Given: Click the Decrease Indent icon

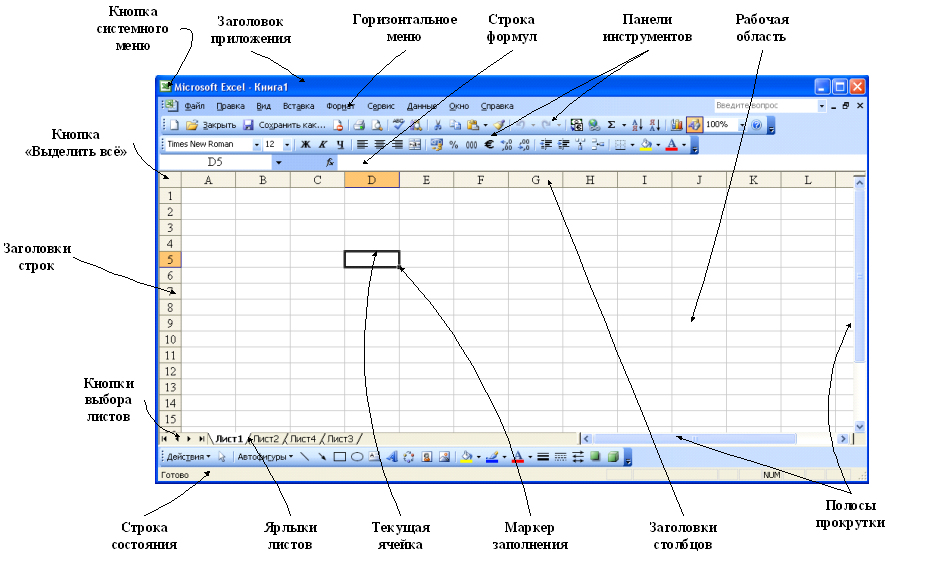Looking at the screenshot, I should [546, 144].
